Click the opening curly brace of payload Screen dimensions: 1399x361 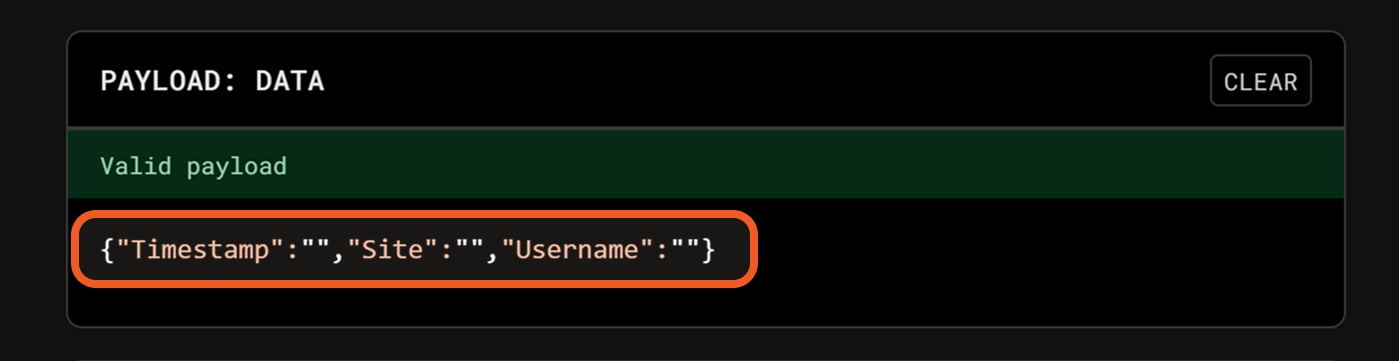[x=108, y=250]
